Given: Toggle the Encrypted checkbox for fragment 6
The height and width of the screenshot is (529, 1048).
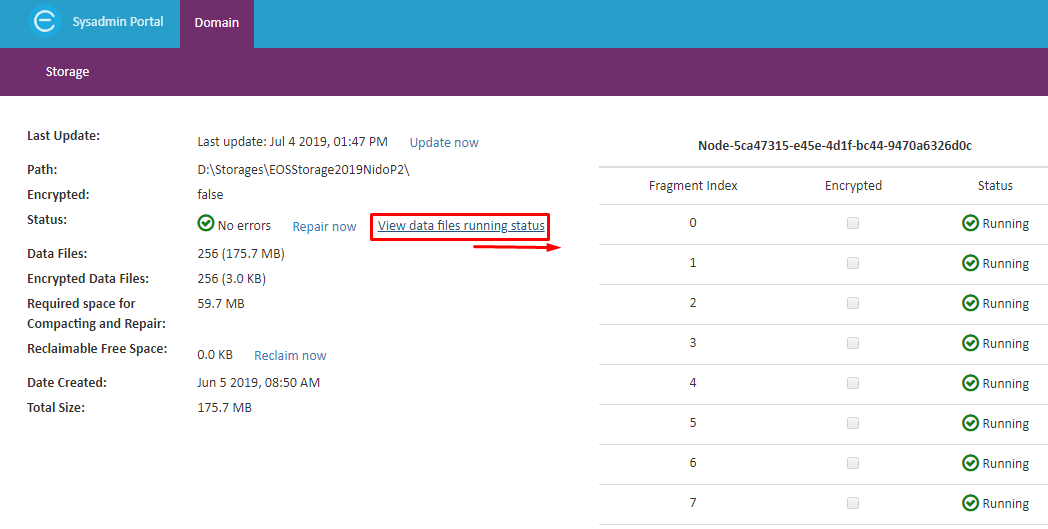Looking at the screenshot, I should (x=853, y=463).
